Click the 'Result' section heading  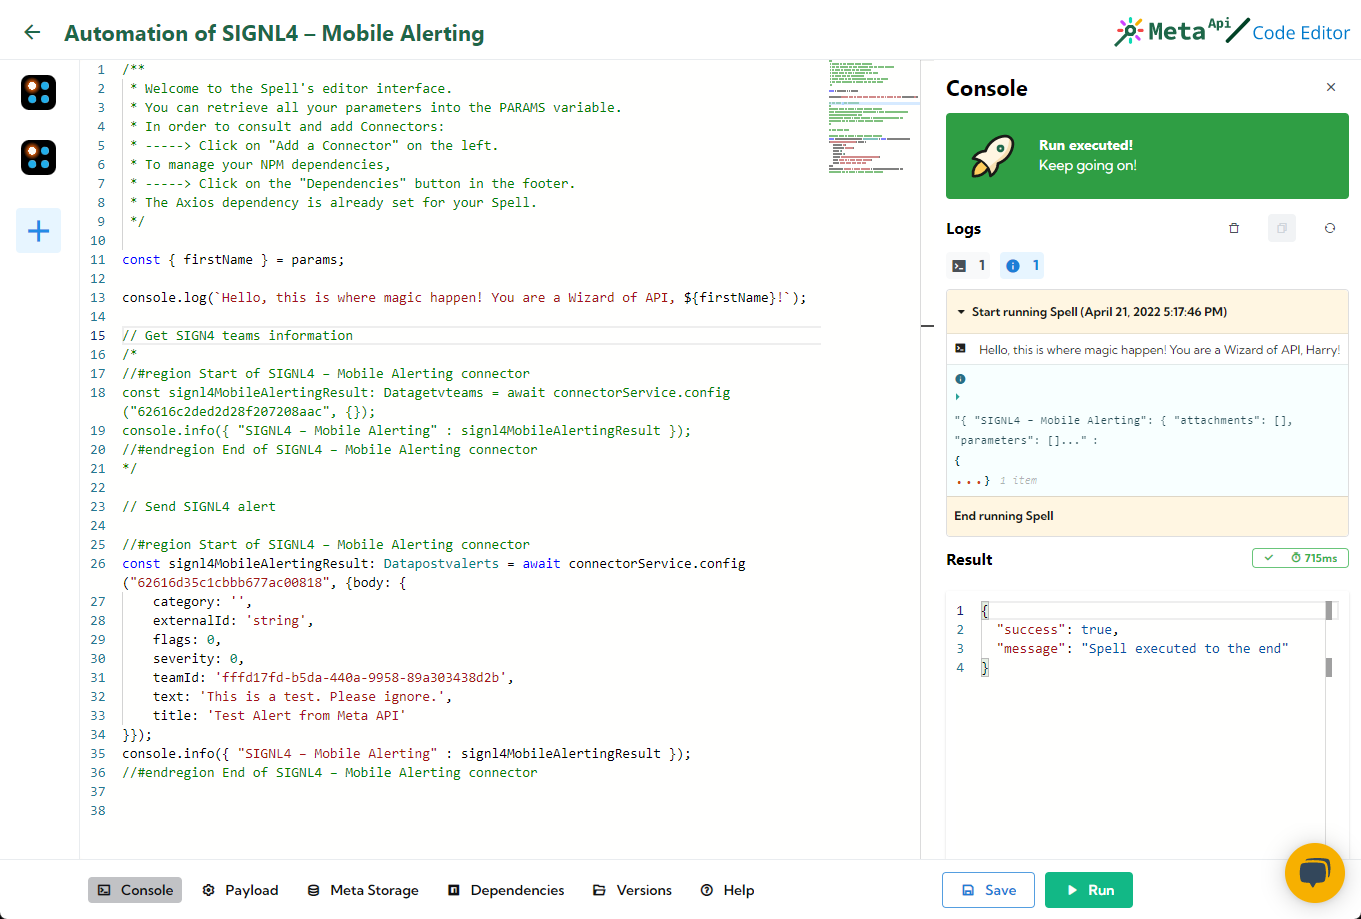click(x=969, y=559)
